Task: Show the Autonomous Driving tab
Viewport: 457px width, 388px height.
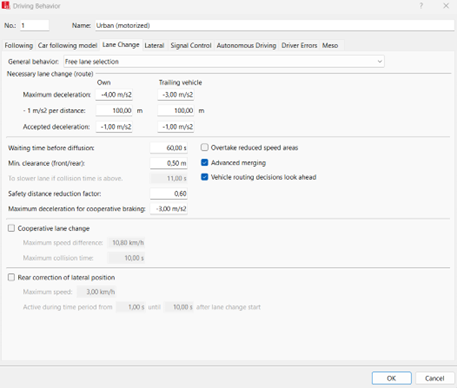Action: (x=246, y=45)
